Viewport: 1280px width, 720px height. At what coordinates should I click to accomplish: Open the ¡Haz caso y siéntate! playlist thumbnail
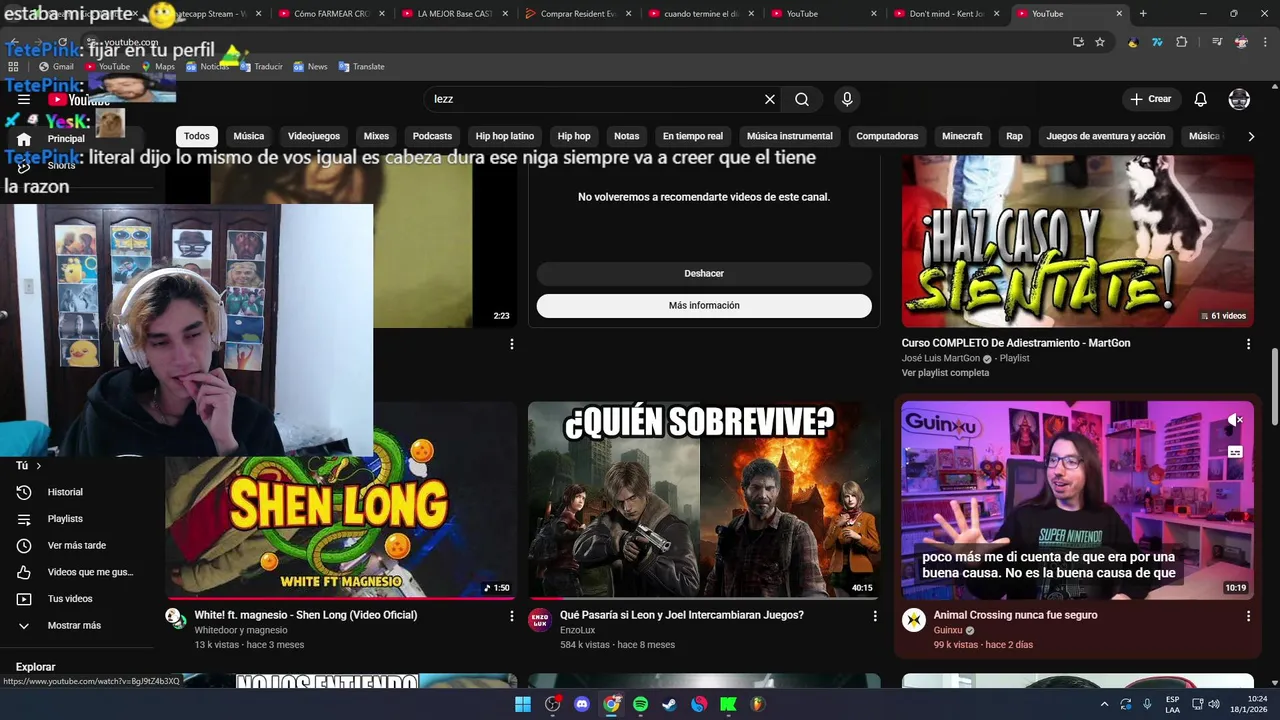(1078, 242)
